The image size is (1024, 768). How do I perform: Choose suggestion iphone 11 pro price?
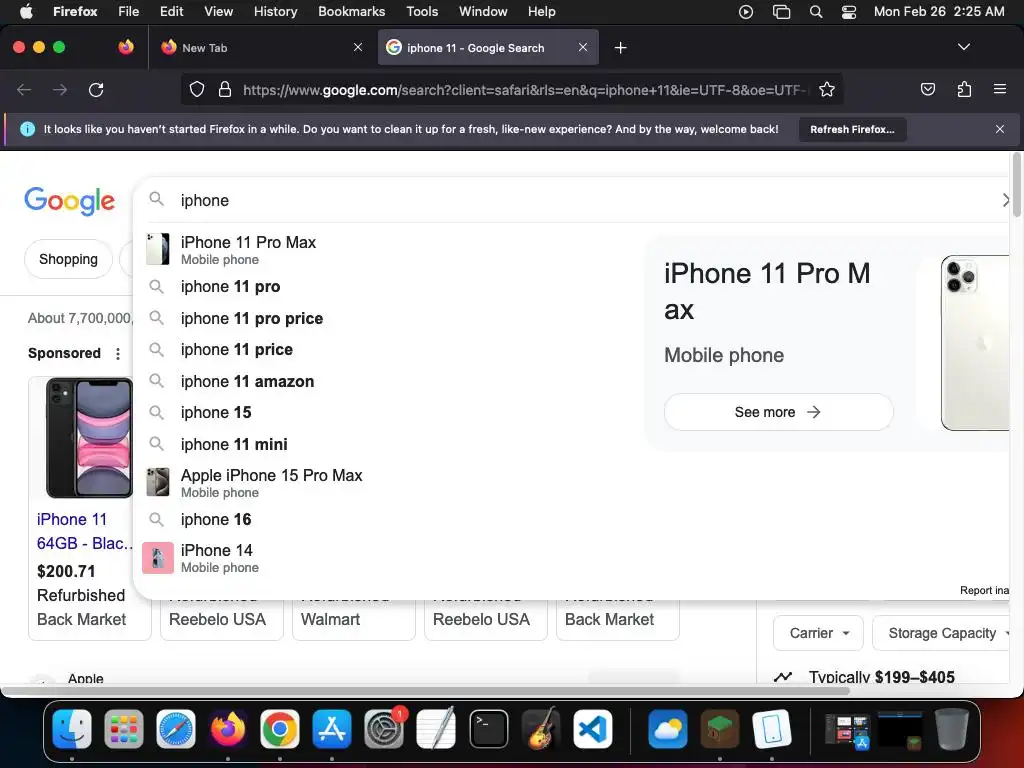pos(385,318)
